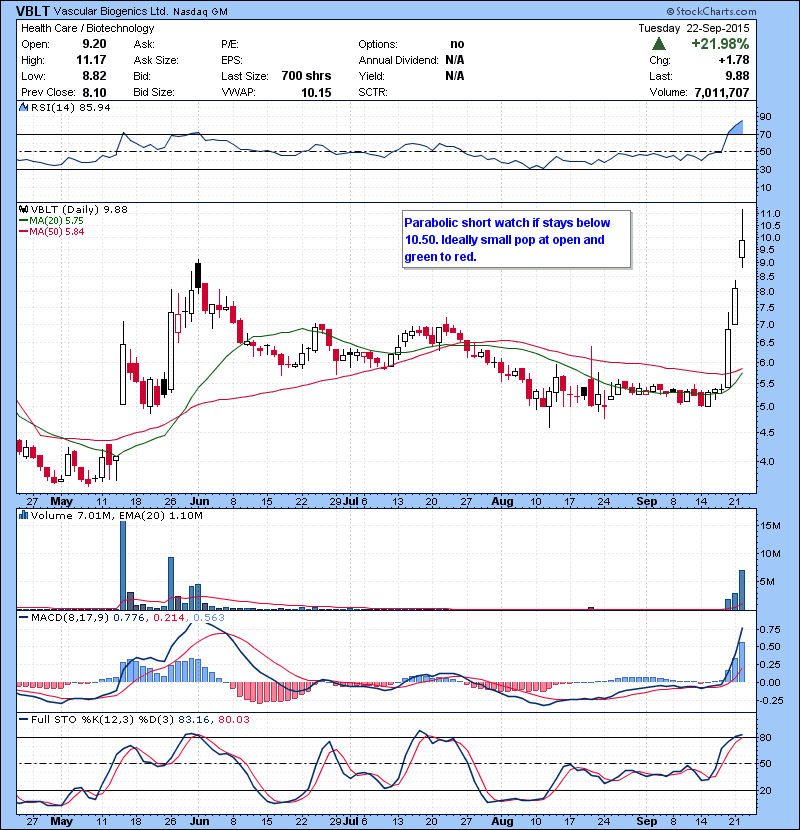This screenshot has height=830, width=800.
Task: Click the VBLT ticker symbol in header
Action: pos(33,11)
